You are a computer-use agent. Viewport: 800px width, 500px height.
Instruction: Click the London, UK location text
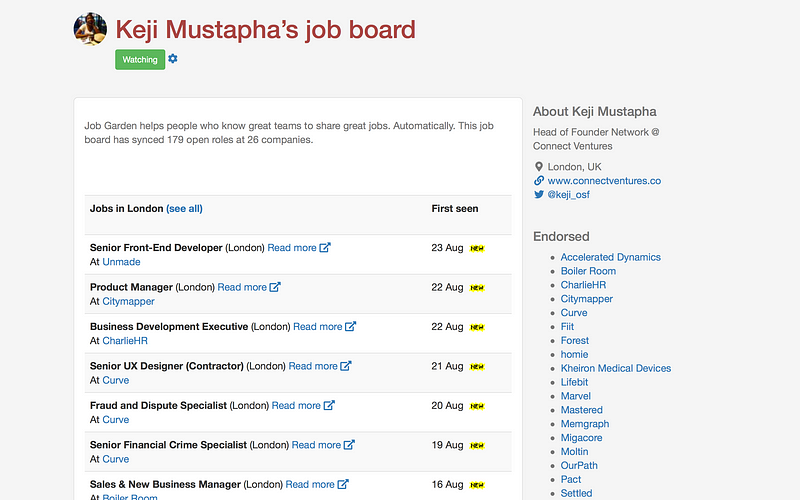click(574, 167)
